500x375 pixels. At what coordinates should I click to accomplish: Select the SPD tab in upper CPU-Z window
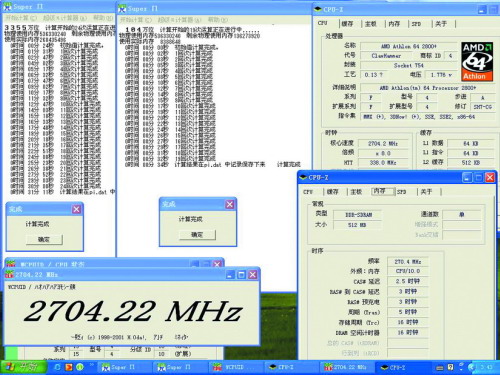(x=416, y=24)
